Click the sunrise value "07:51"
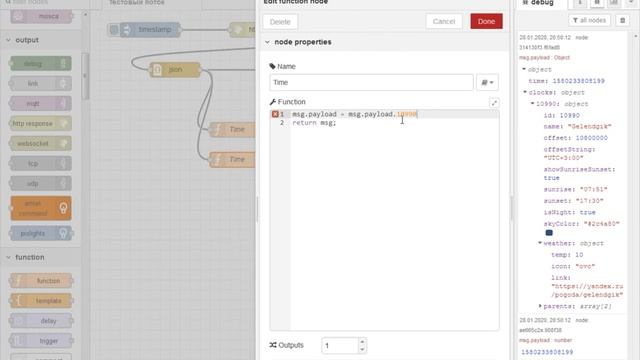 point(593,189)
